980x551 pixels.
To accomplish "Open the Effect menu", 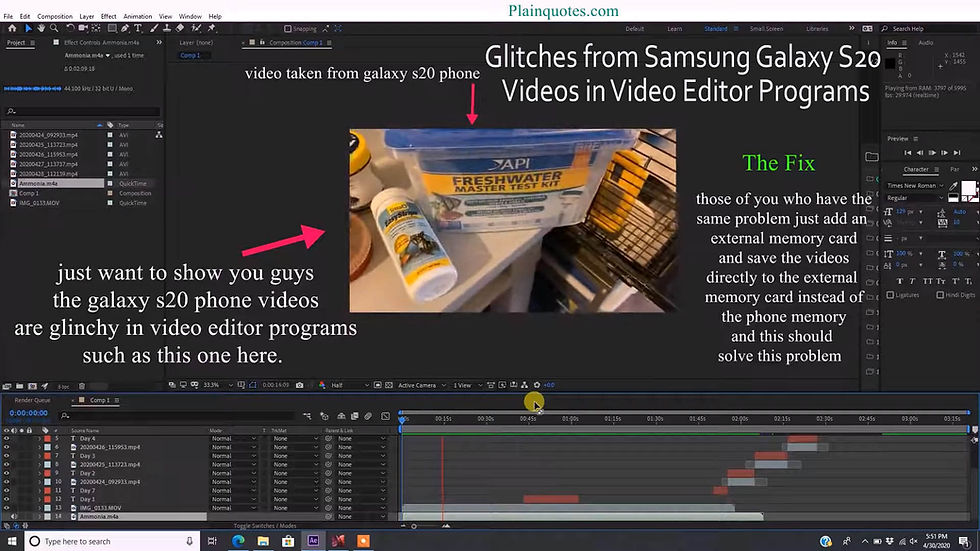I will coord(108,16).
